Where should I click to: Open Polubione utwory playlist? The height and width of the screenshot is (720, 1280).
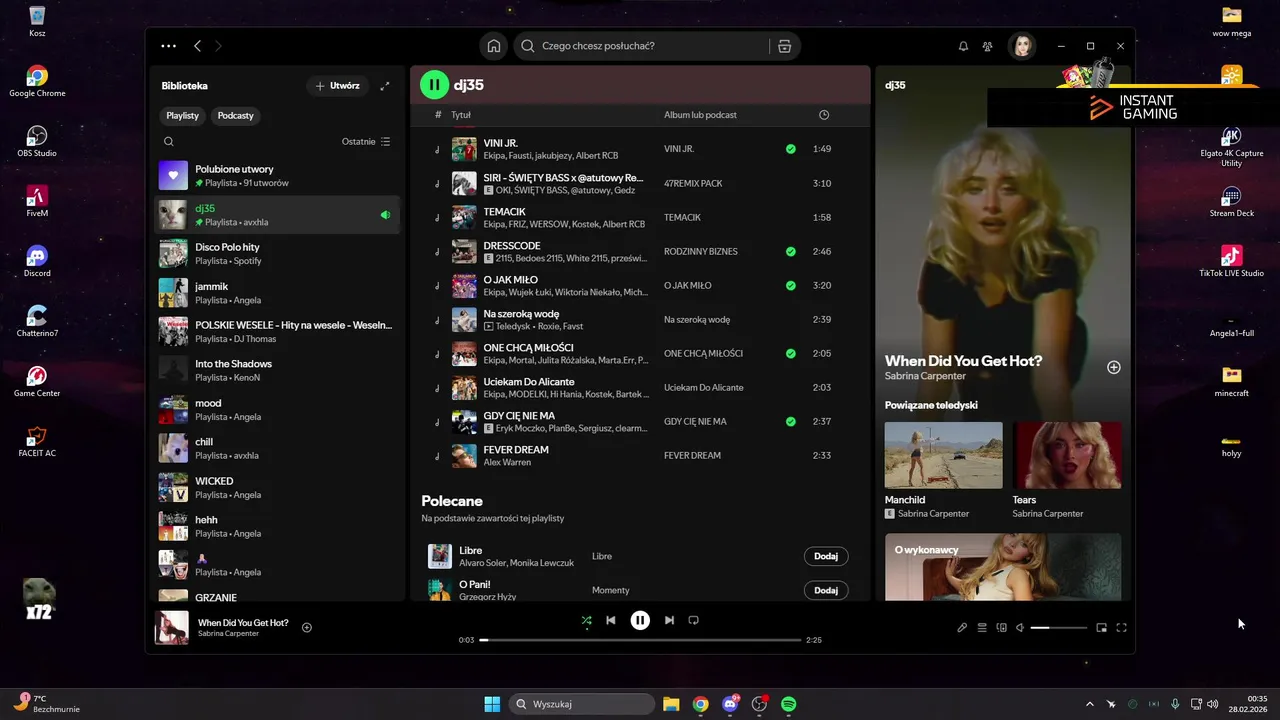point(277,176)
